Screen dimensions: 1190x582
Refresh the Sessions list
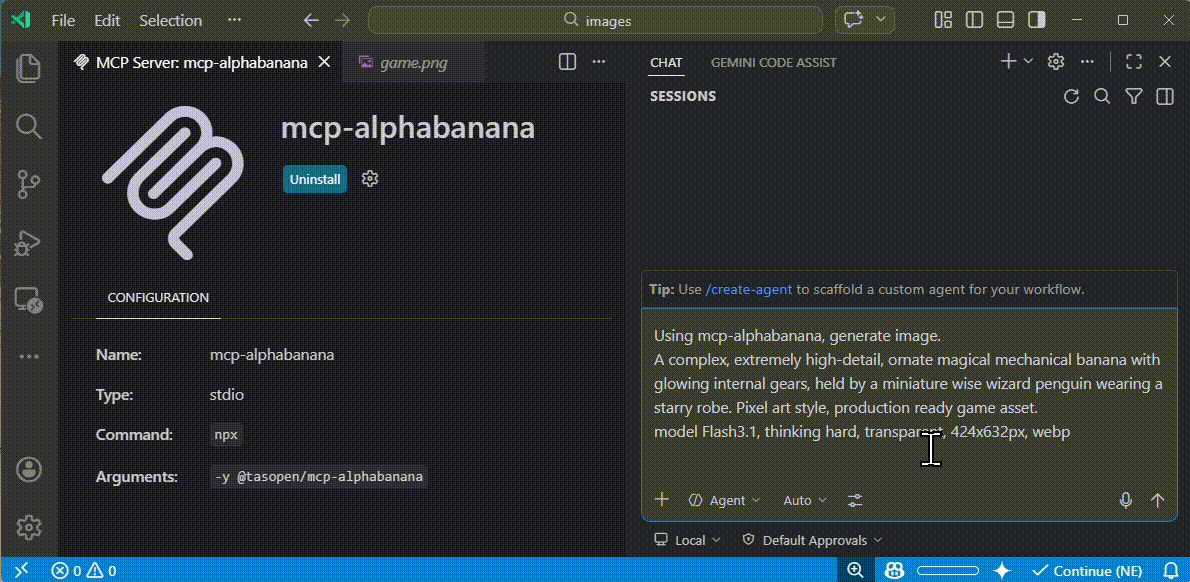pos(1071,96)
